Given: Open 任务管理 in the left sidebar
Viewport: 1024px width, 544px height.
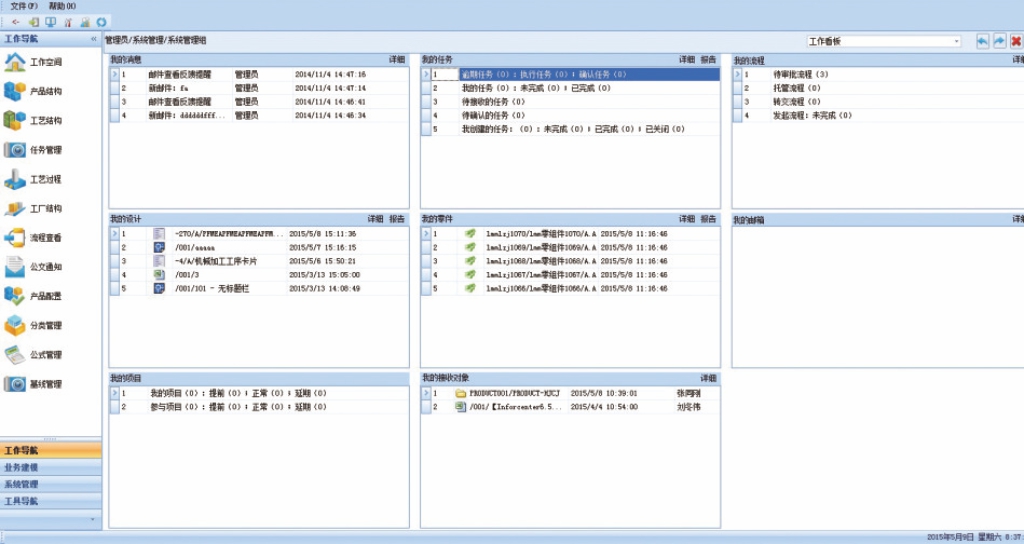Looking at the screenshot, I should 15,150.
